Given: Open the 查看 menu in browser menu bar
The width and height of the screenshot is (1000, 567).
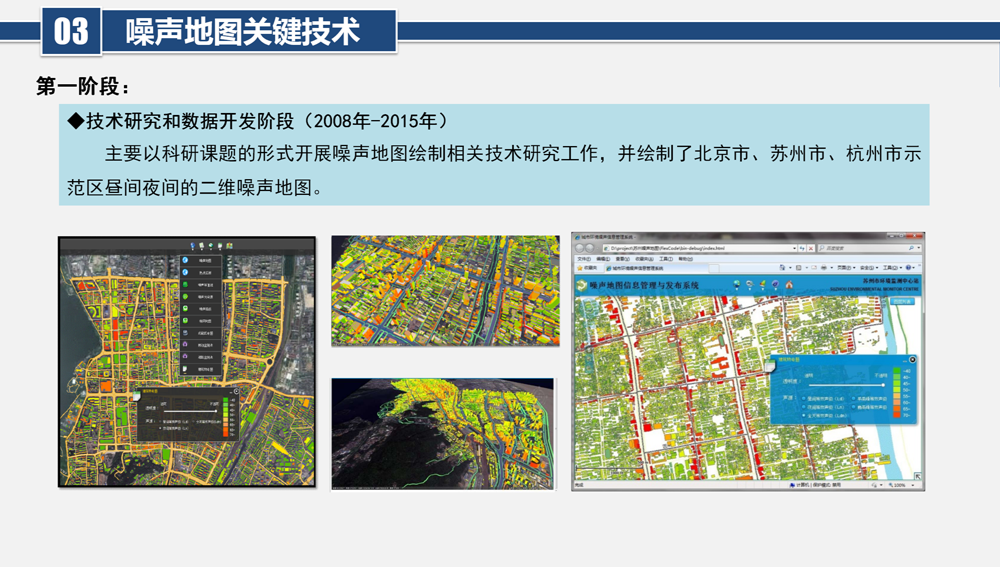Looking at the screenshot, I should [619, 257].
